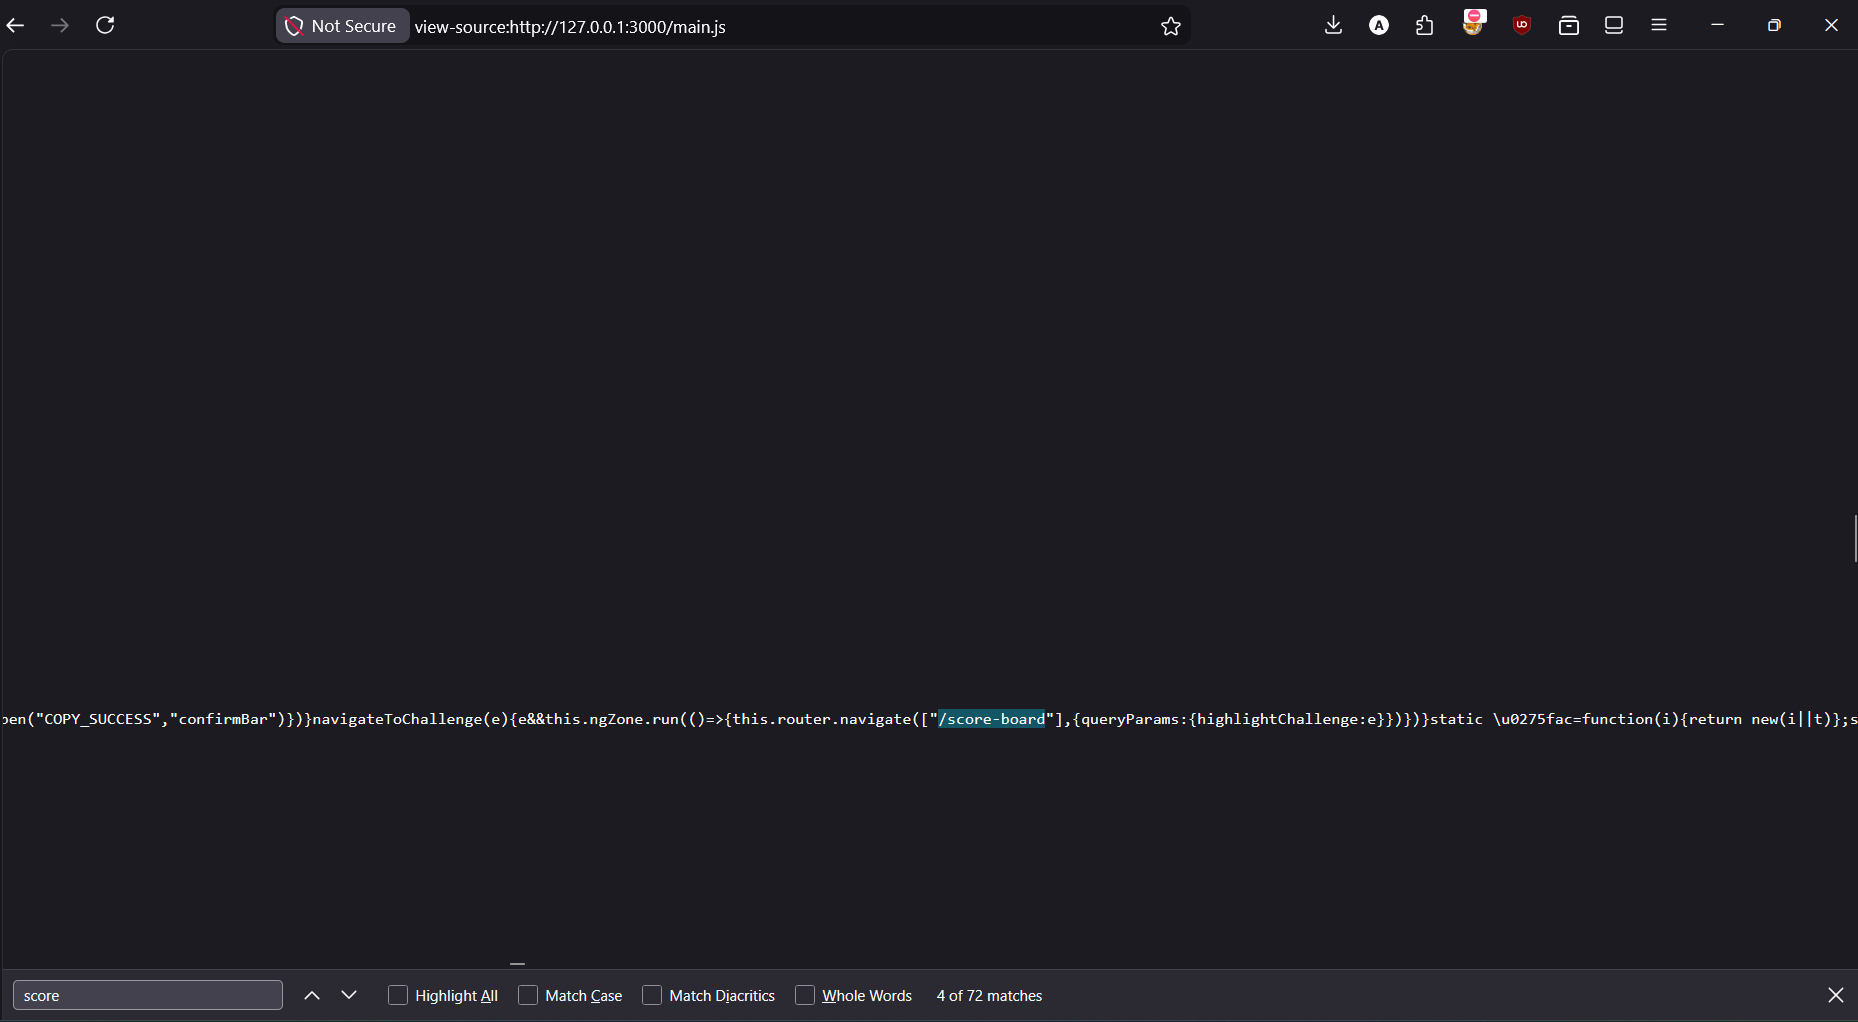The image size is (1858, 1022).
Task: Bookmark this page with the star icon
Action: click(1171, 26)
